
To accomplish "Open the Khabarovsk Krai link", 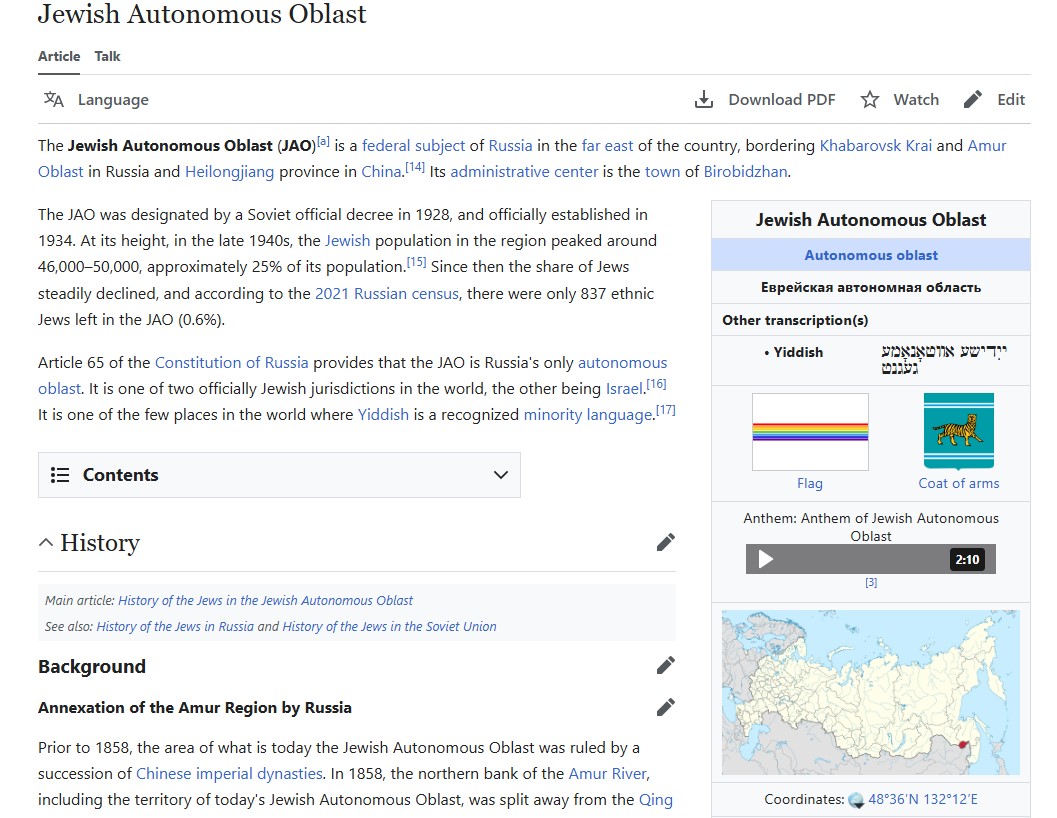I will pos(876,146).
